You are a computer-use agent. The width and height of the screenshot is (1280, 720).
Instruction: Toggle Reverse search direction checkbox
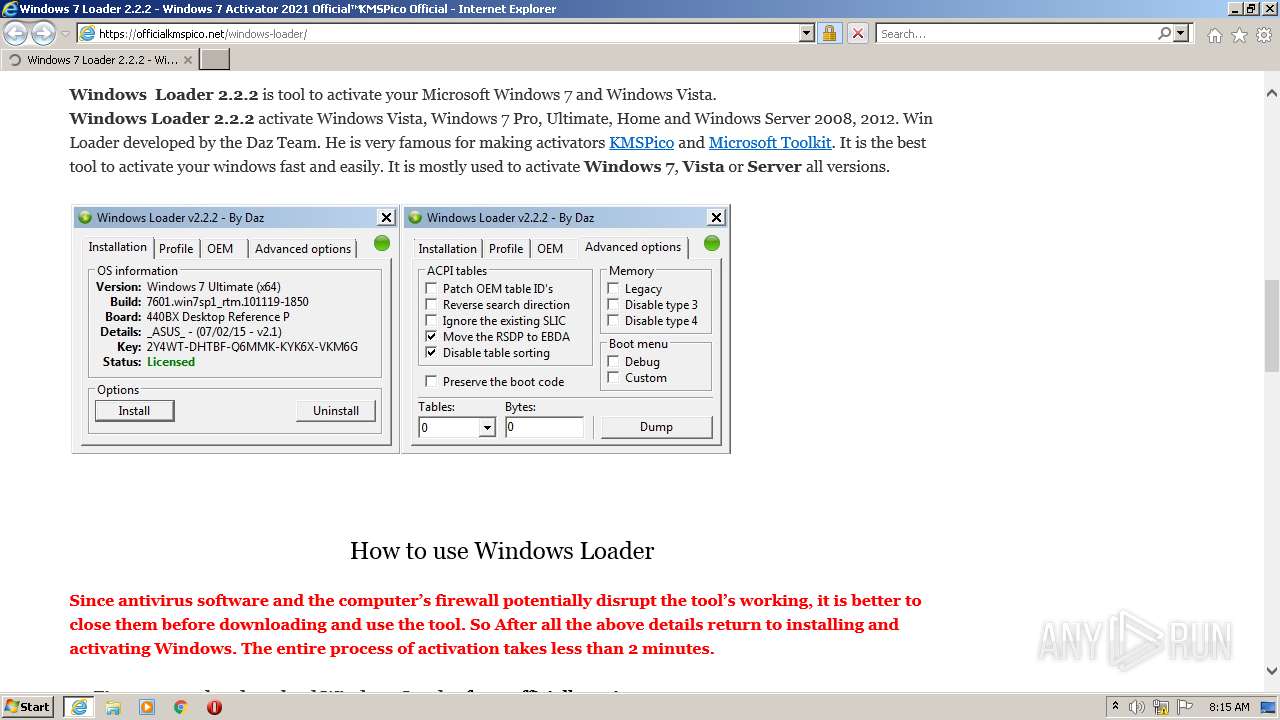[x=431, y=305]
